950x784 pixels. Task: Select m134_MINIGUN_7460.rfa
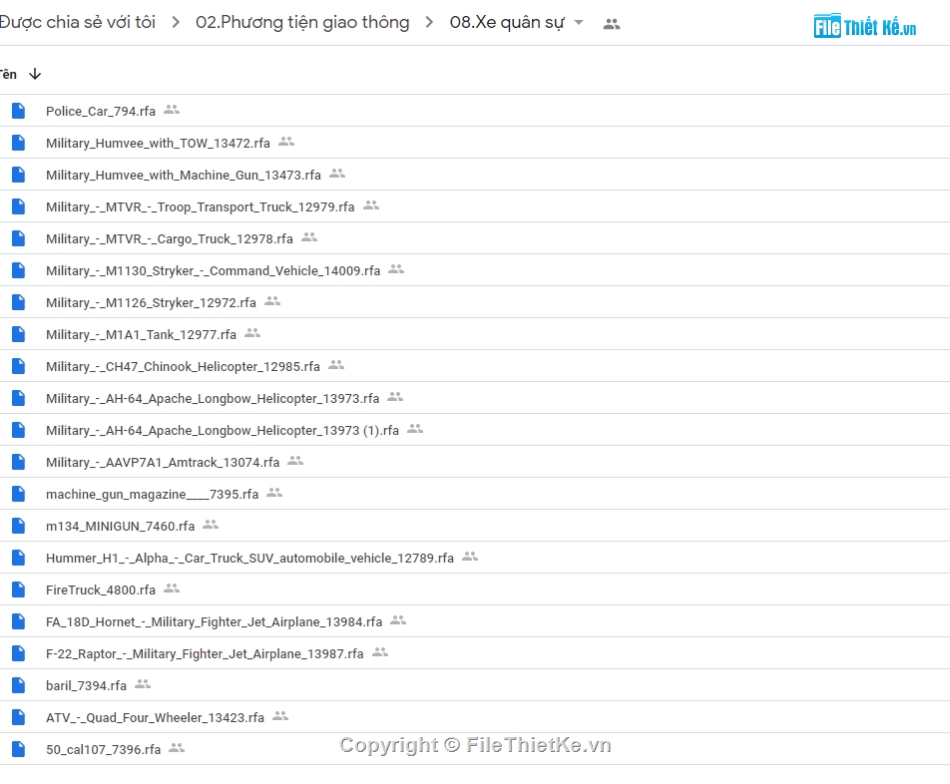(121, 527)
